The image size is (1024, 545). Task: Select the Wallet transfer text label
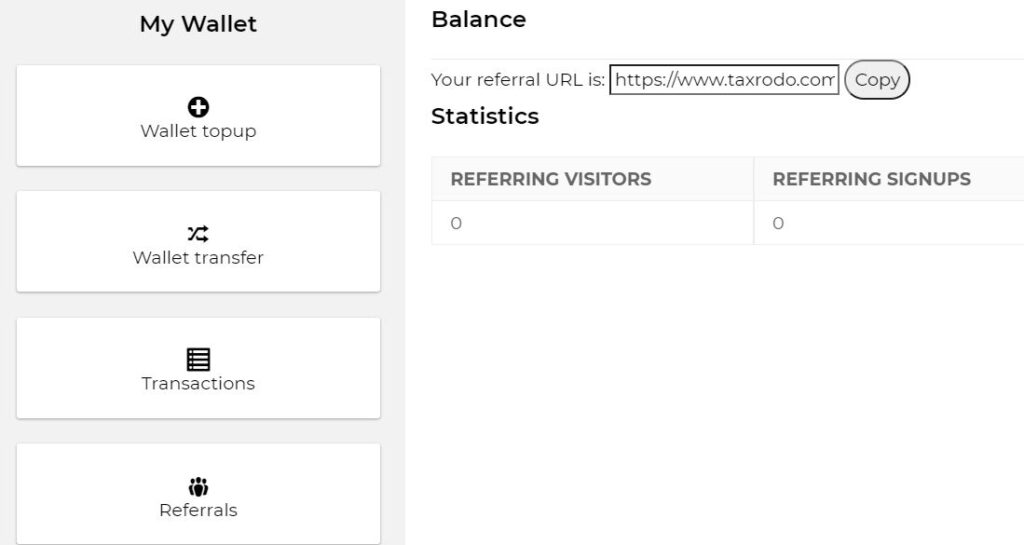pos(198,258)
